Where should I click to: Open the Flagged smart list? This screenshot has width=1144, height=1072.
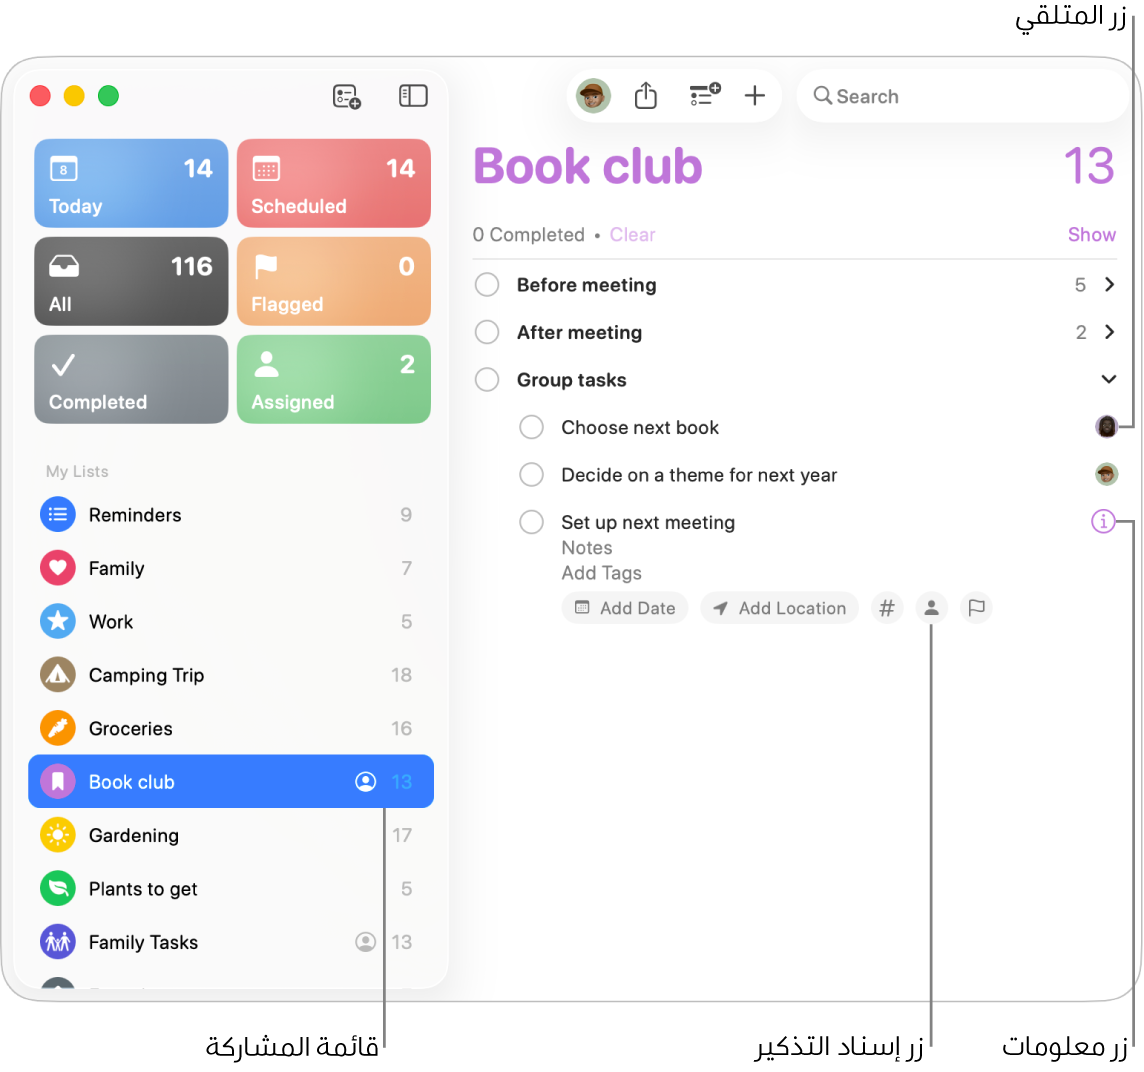tap(333, 281)
